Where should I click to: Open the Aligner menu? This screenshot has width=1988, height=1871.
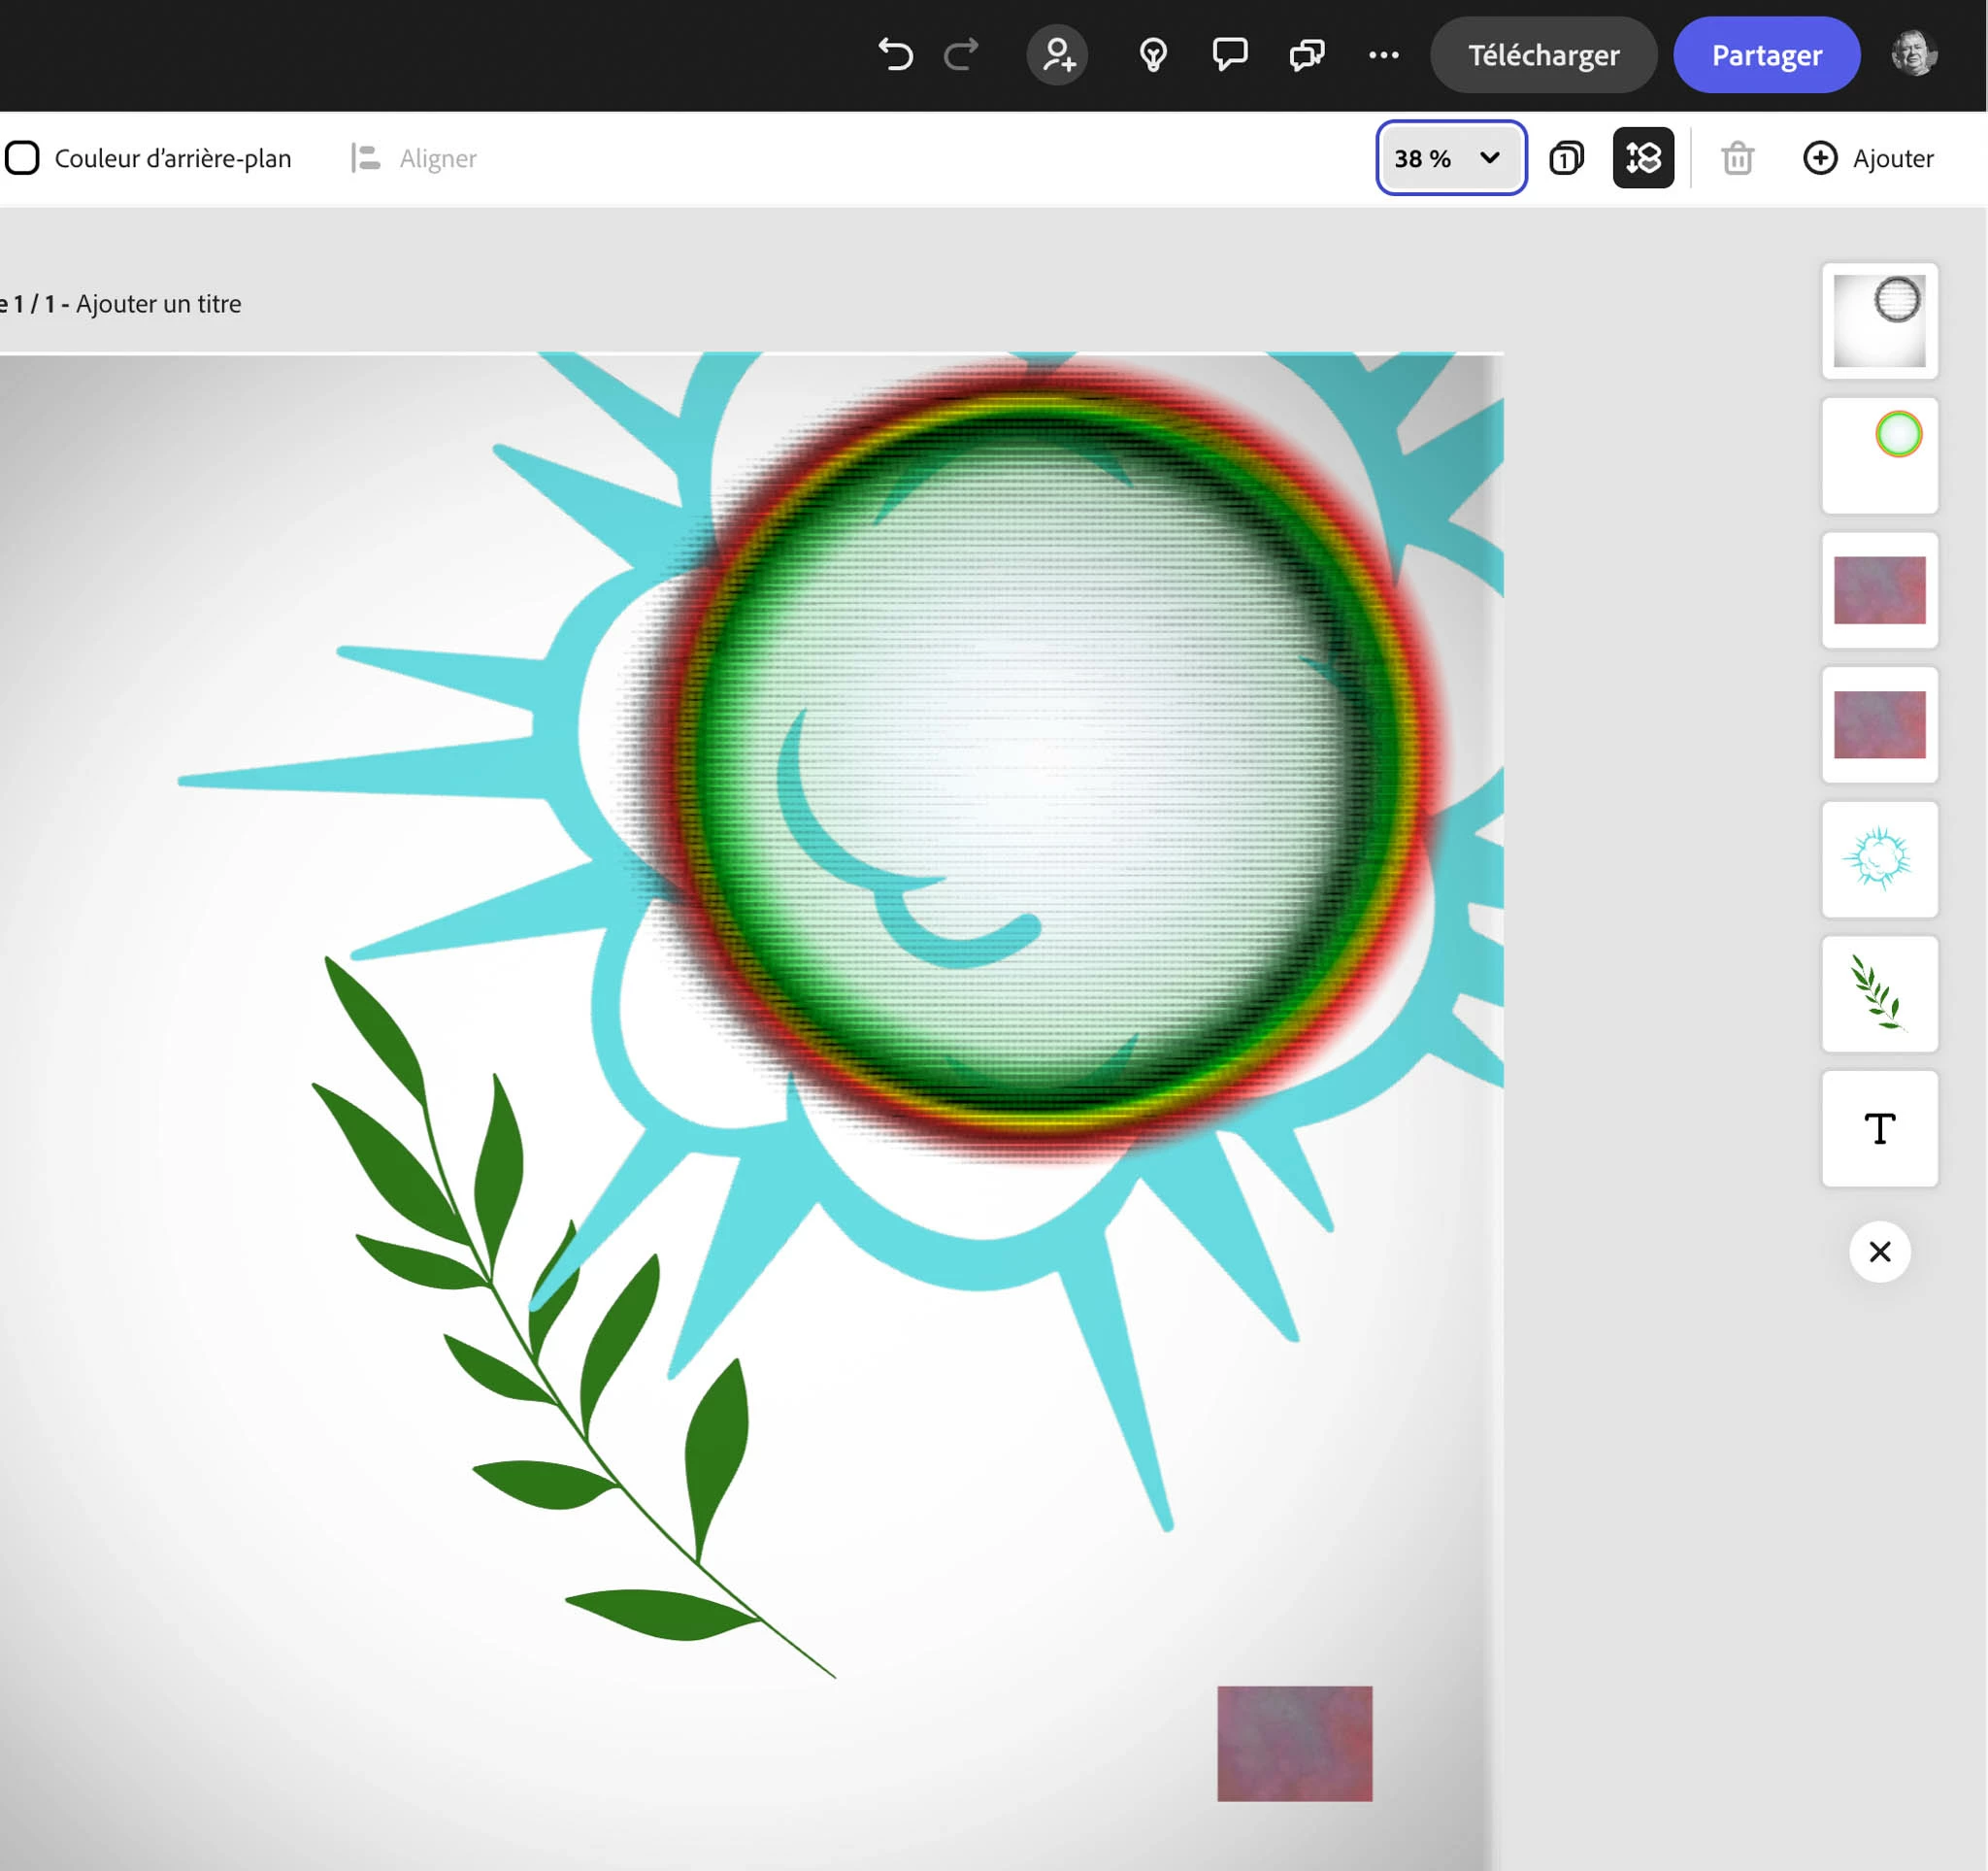[414, 158]
